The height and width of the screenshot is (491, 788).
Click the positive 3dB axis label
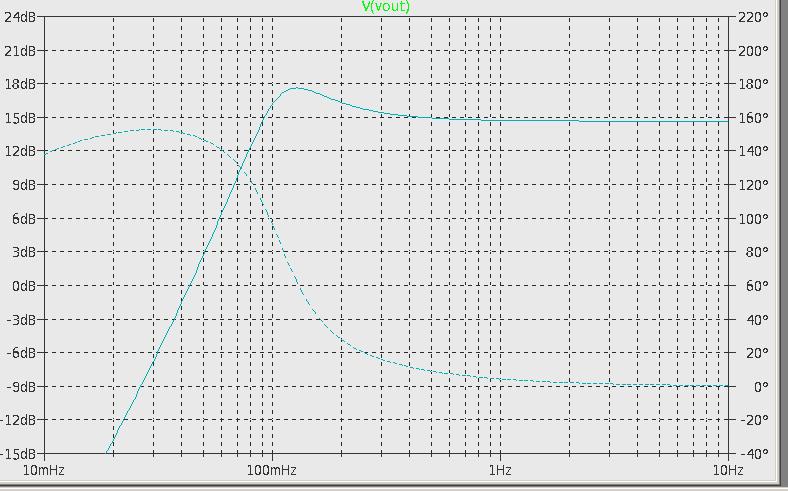(24, 252)
